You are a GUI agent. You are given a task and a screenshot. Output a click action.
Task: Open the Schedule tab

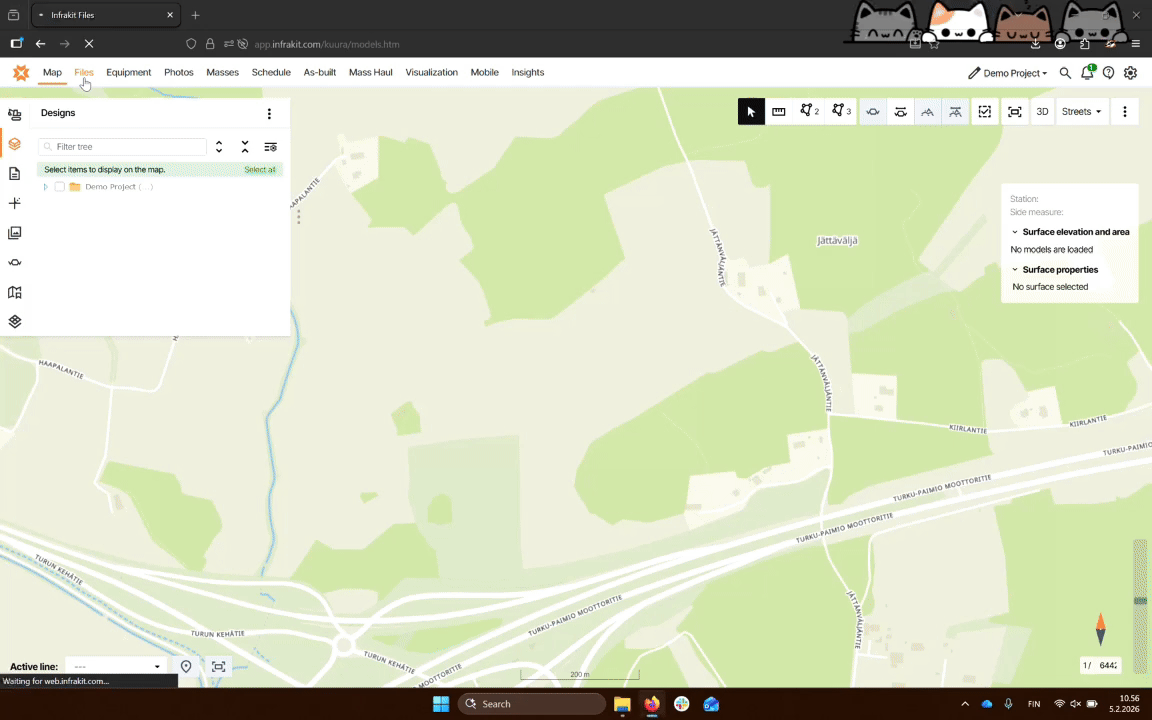tap(271, 72)
